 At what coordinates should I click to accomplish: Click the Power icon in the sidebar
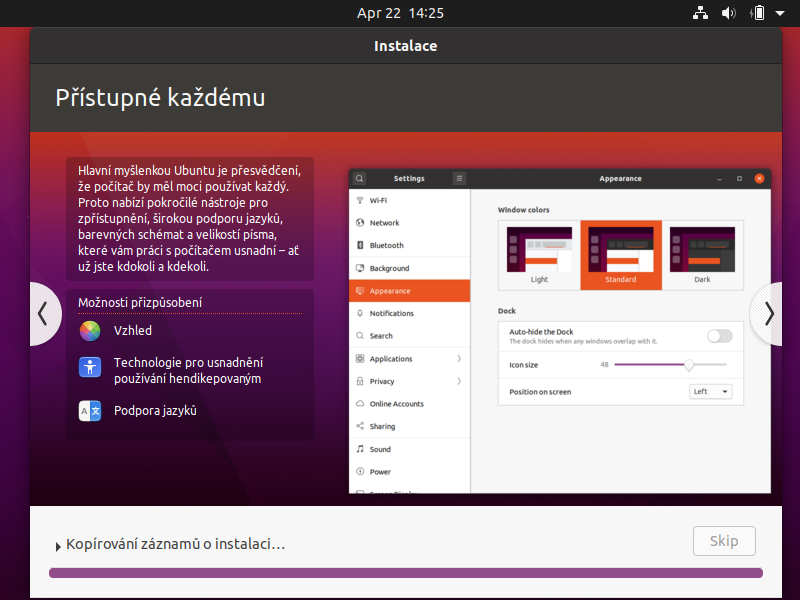point(360,471)
